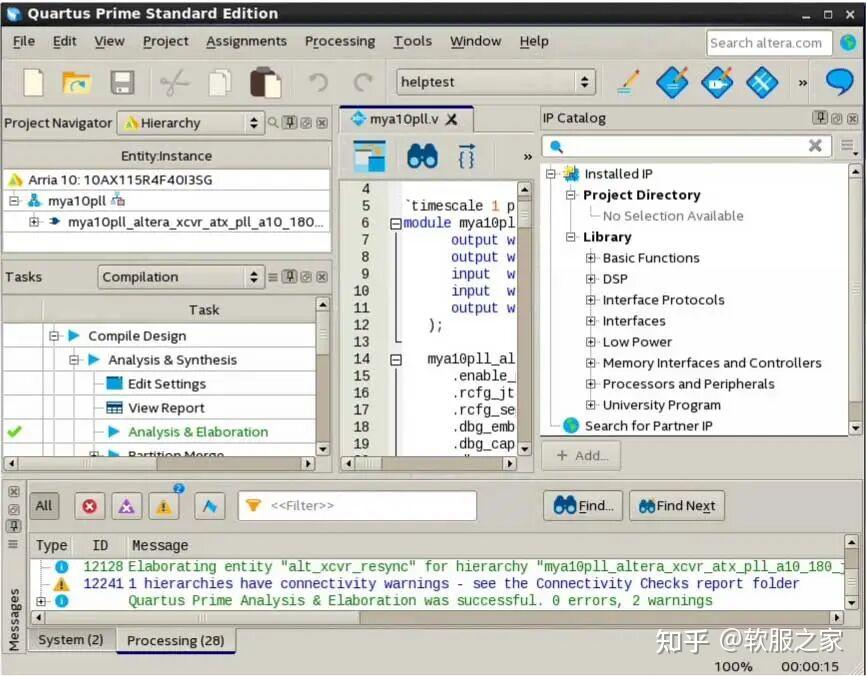
Task: Switch to the Processing (28) messages tab
Action: (176, 640)
